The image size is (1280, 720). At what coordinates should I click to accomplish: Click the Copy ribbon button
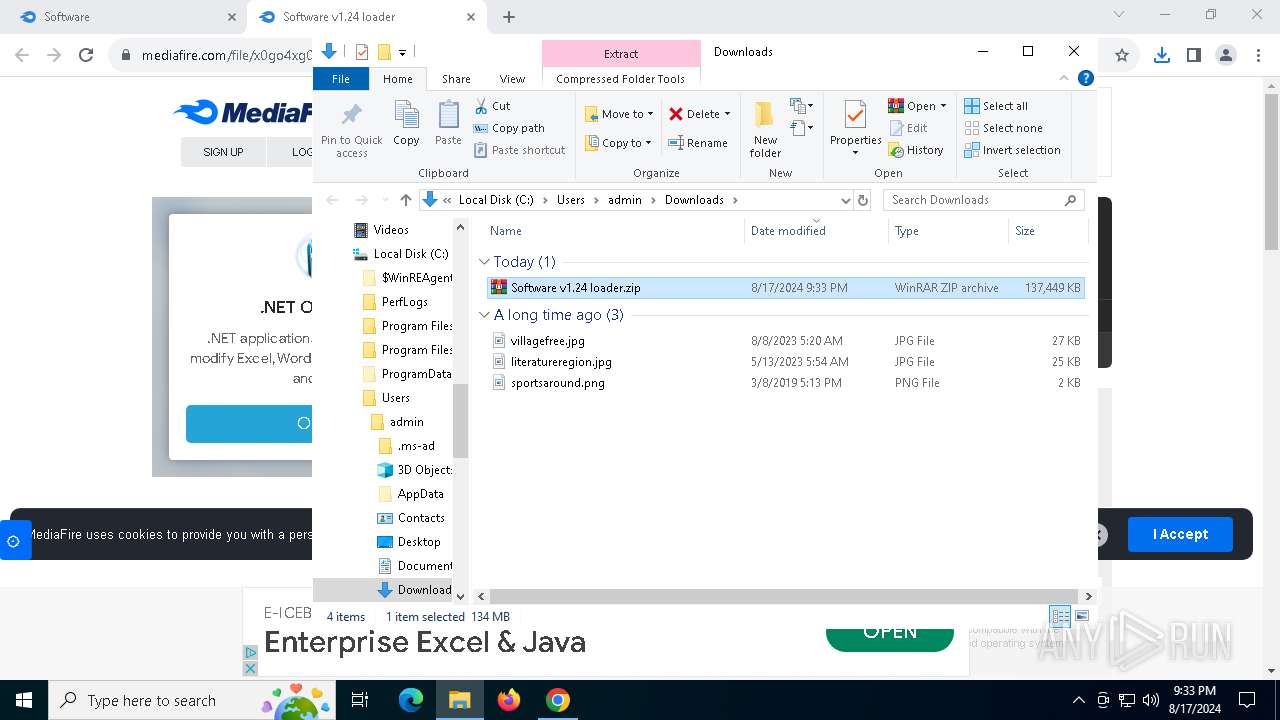(406, 124)
